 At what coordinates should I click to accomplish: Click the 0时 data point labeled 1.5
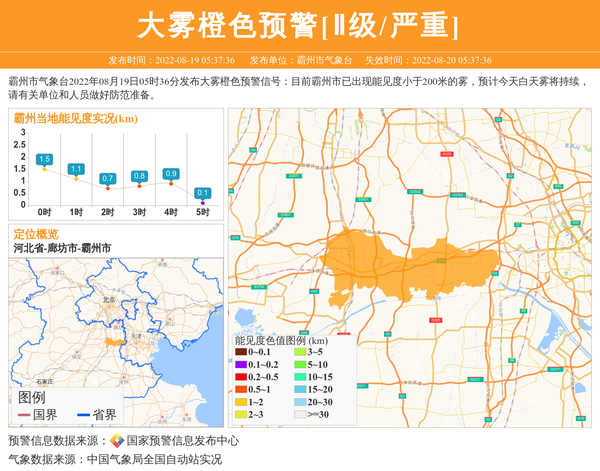click(44, 169)
